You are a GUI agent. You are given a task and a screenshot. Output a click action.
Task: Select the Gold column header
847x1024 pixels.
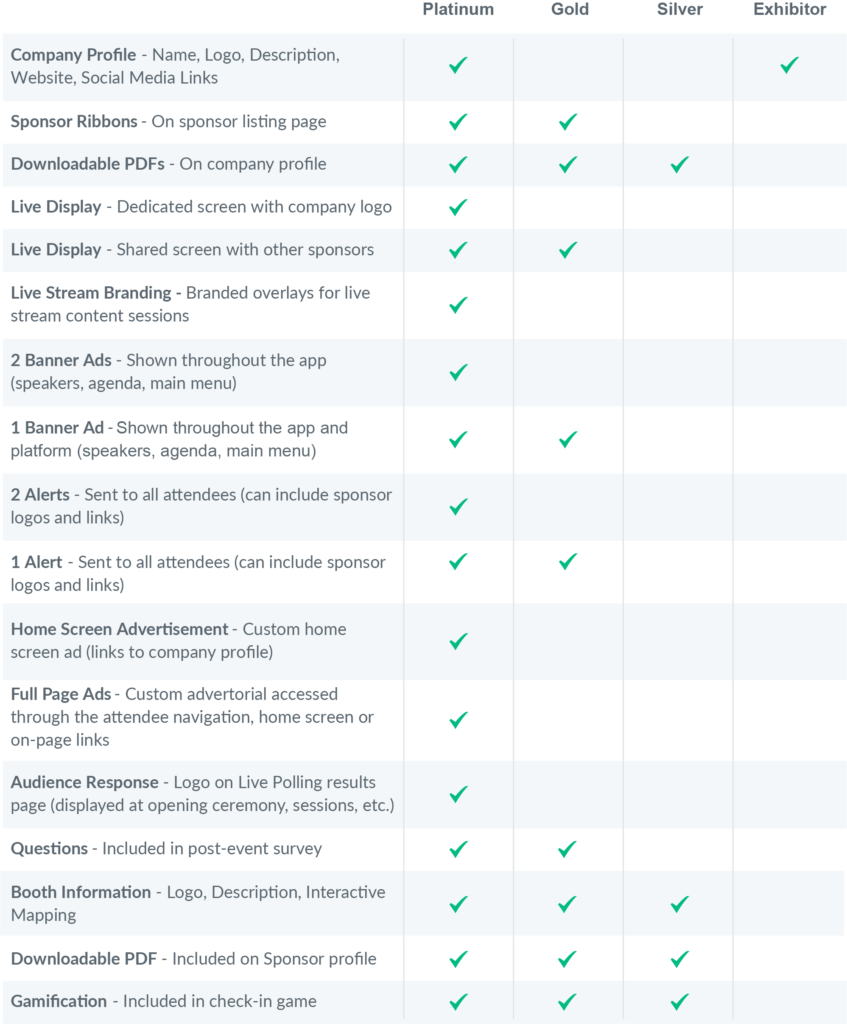coord(569,9)
